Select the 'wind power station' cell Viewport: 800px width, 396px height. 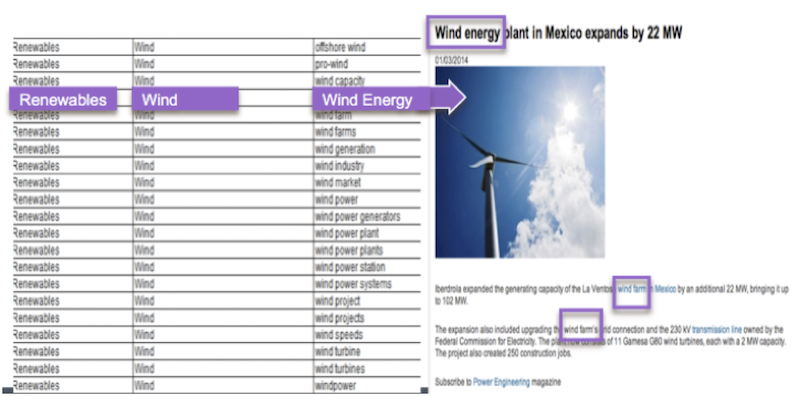point(367,267)
